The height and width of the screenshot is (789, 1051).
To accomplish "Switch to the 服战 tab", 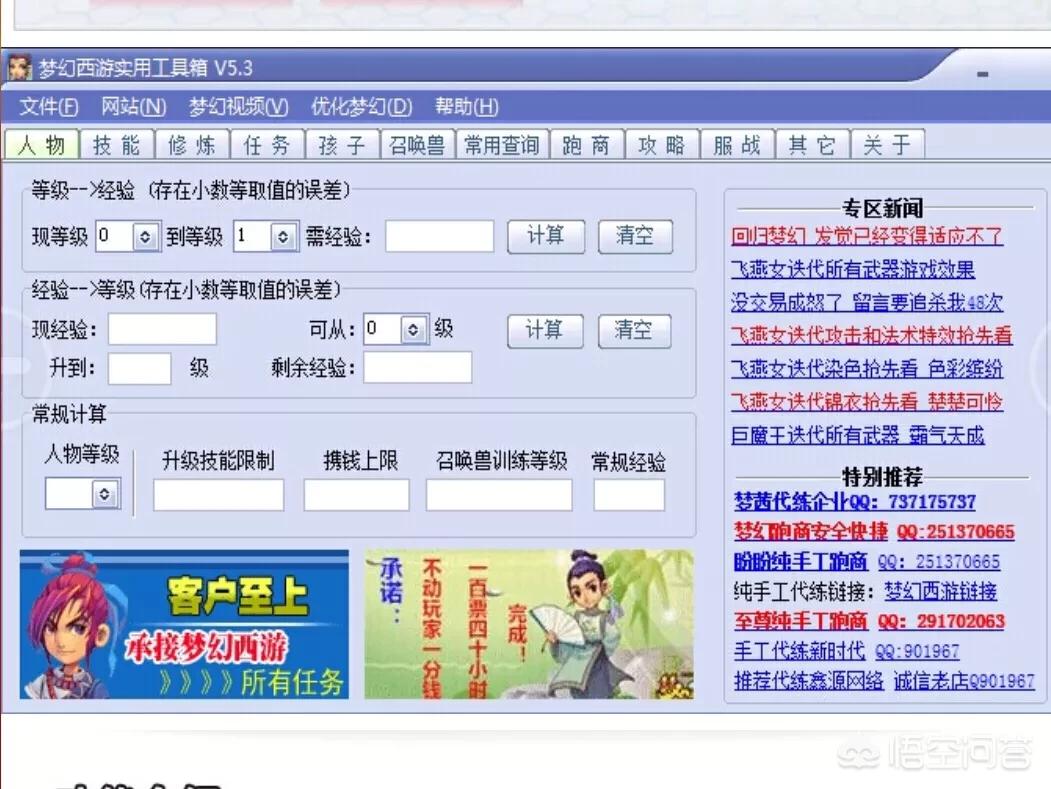I will coord(736,144).
